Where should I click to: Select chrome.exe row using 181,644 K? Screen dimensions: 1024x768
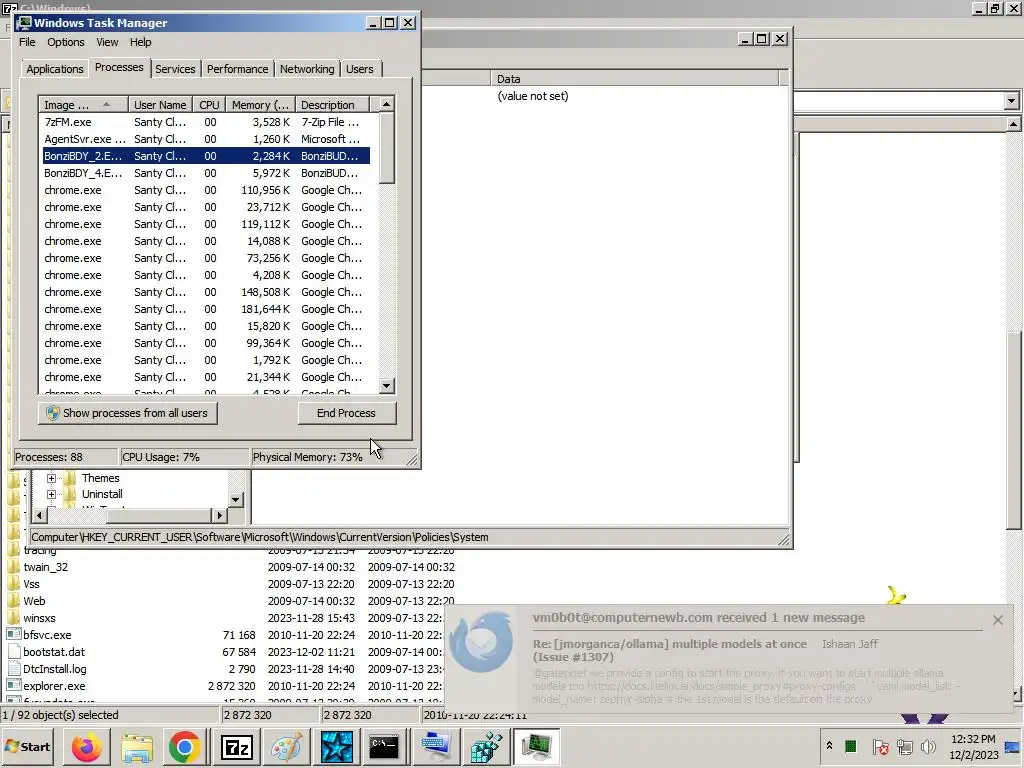click(206, 309)
